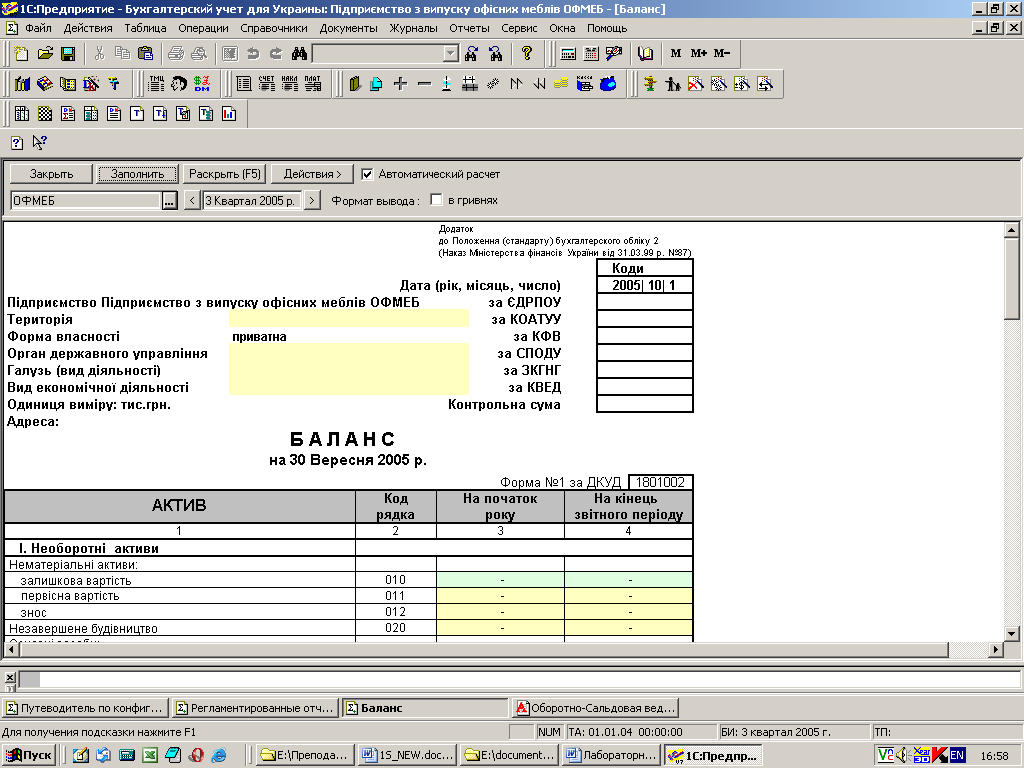Click the horizontal scrollbar right arrow
Viewport: 1024px width, 768px height.
[995, 650]
